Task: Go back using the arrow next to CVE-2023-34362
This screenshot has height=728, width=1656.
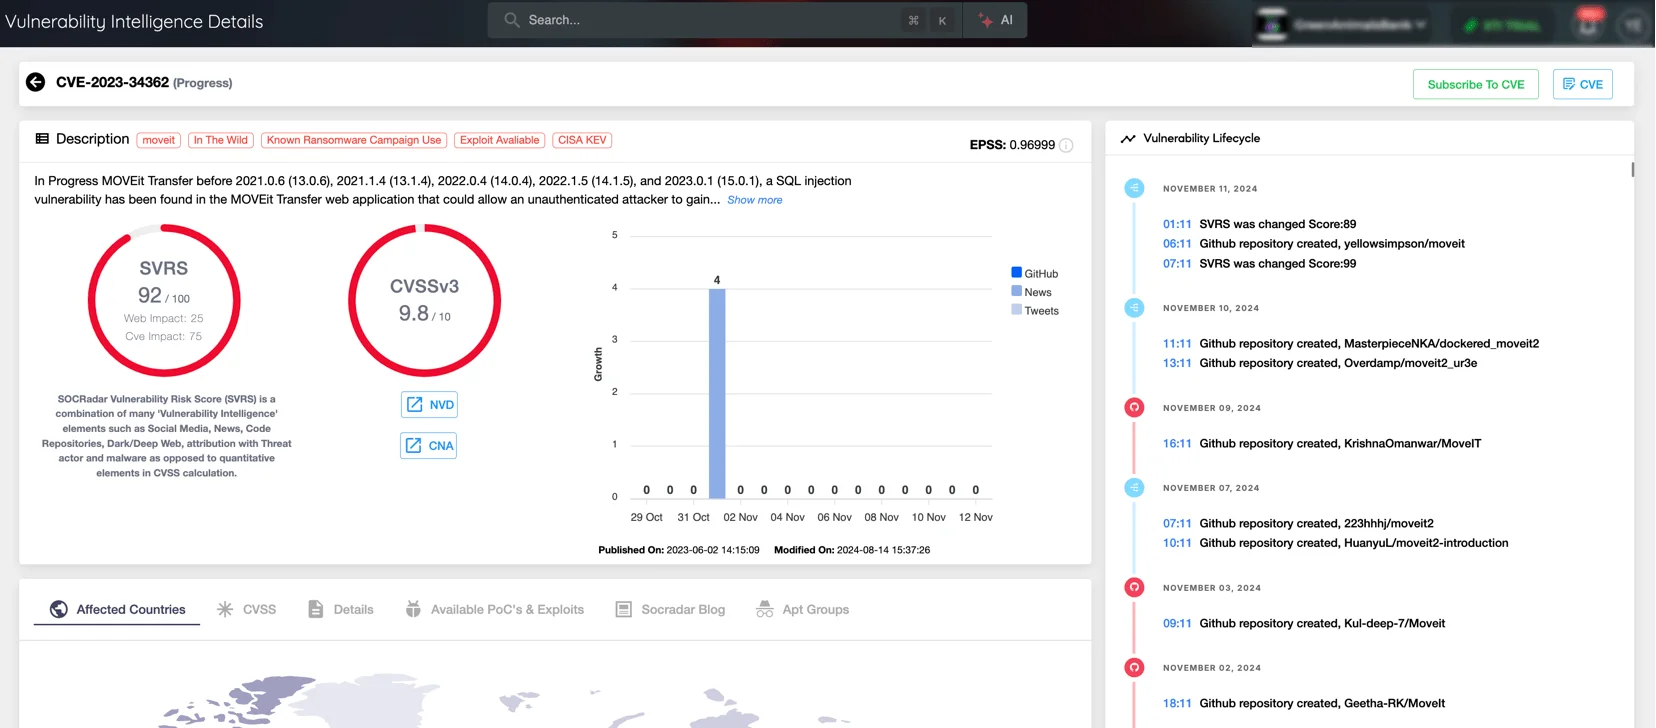Action: click(35, 82)
